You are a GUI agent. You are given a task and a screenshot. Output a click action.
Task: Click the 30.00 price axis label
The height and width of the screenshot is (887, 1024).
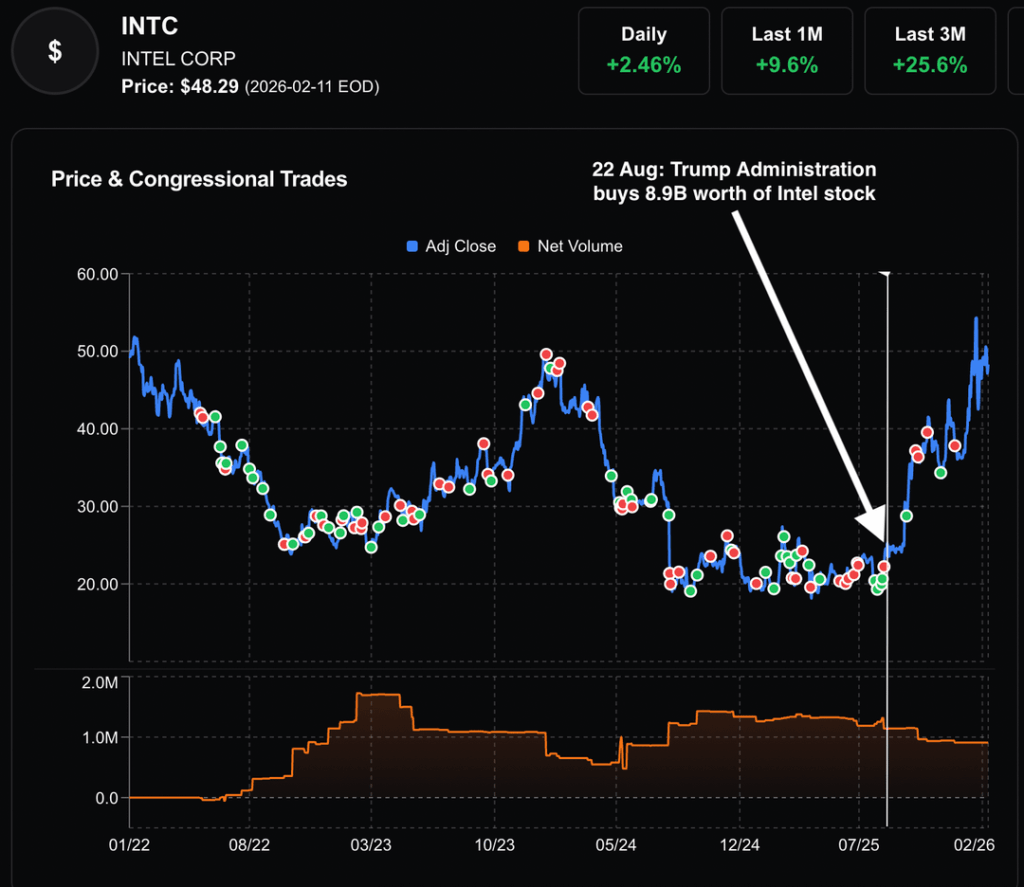coord(97,506)
